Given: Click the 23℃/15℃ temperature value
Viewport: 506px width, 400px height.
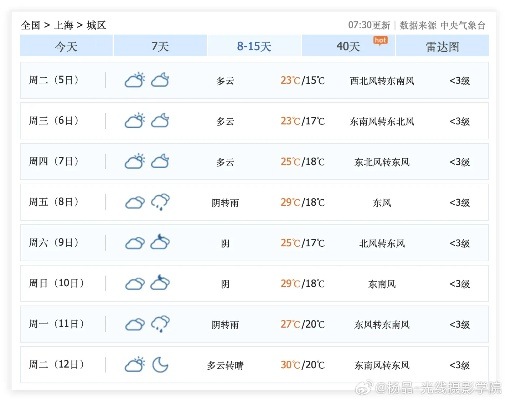Looking at the screenshot, I should tap(302, 80).
